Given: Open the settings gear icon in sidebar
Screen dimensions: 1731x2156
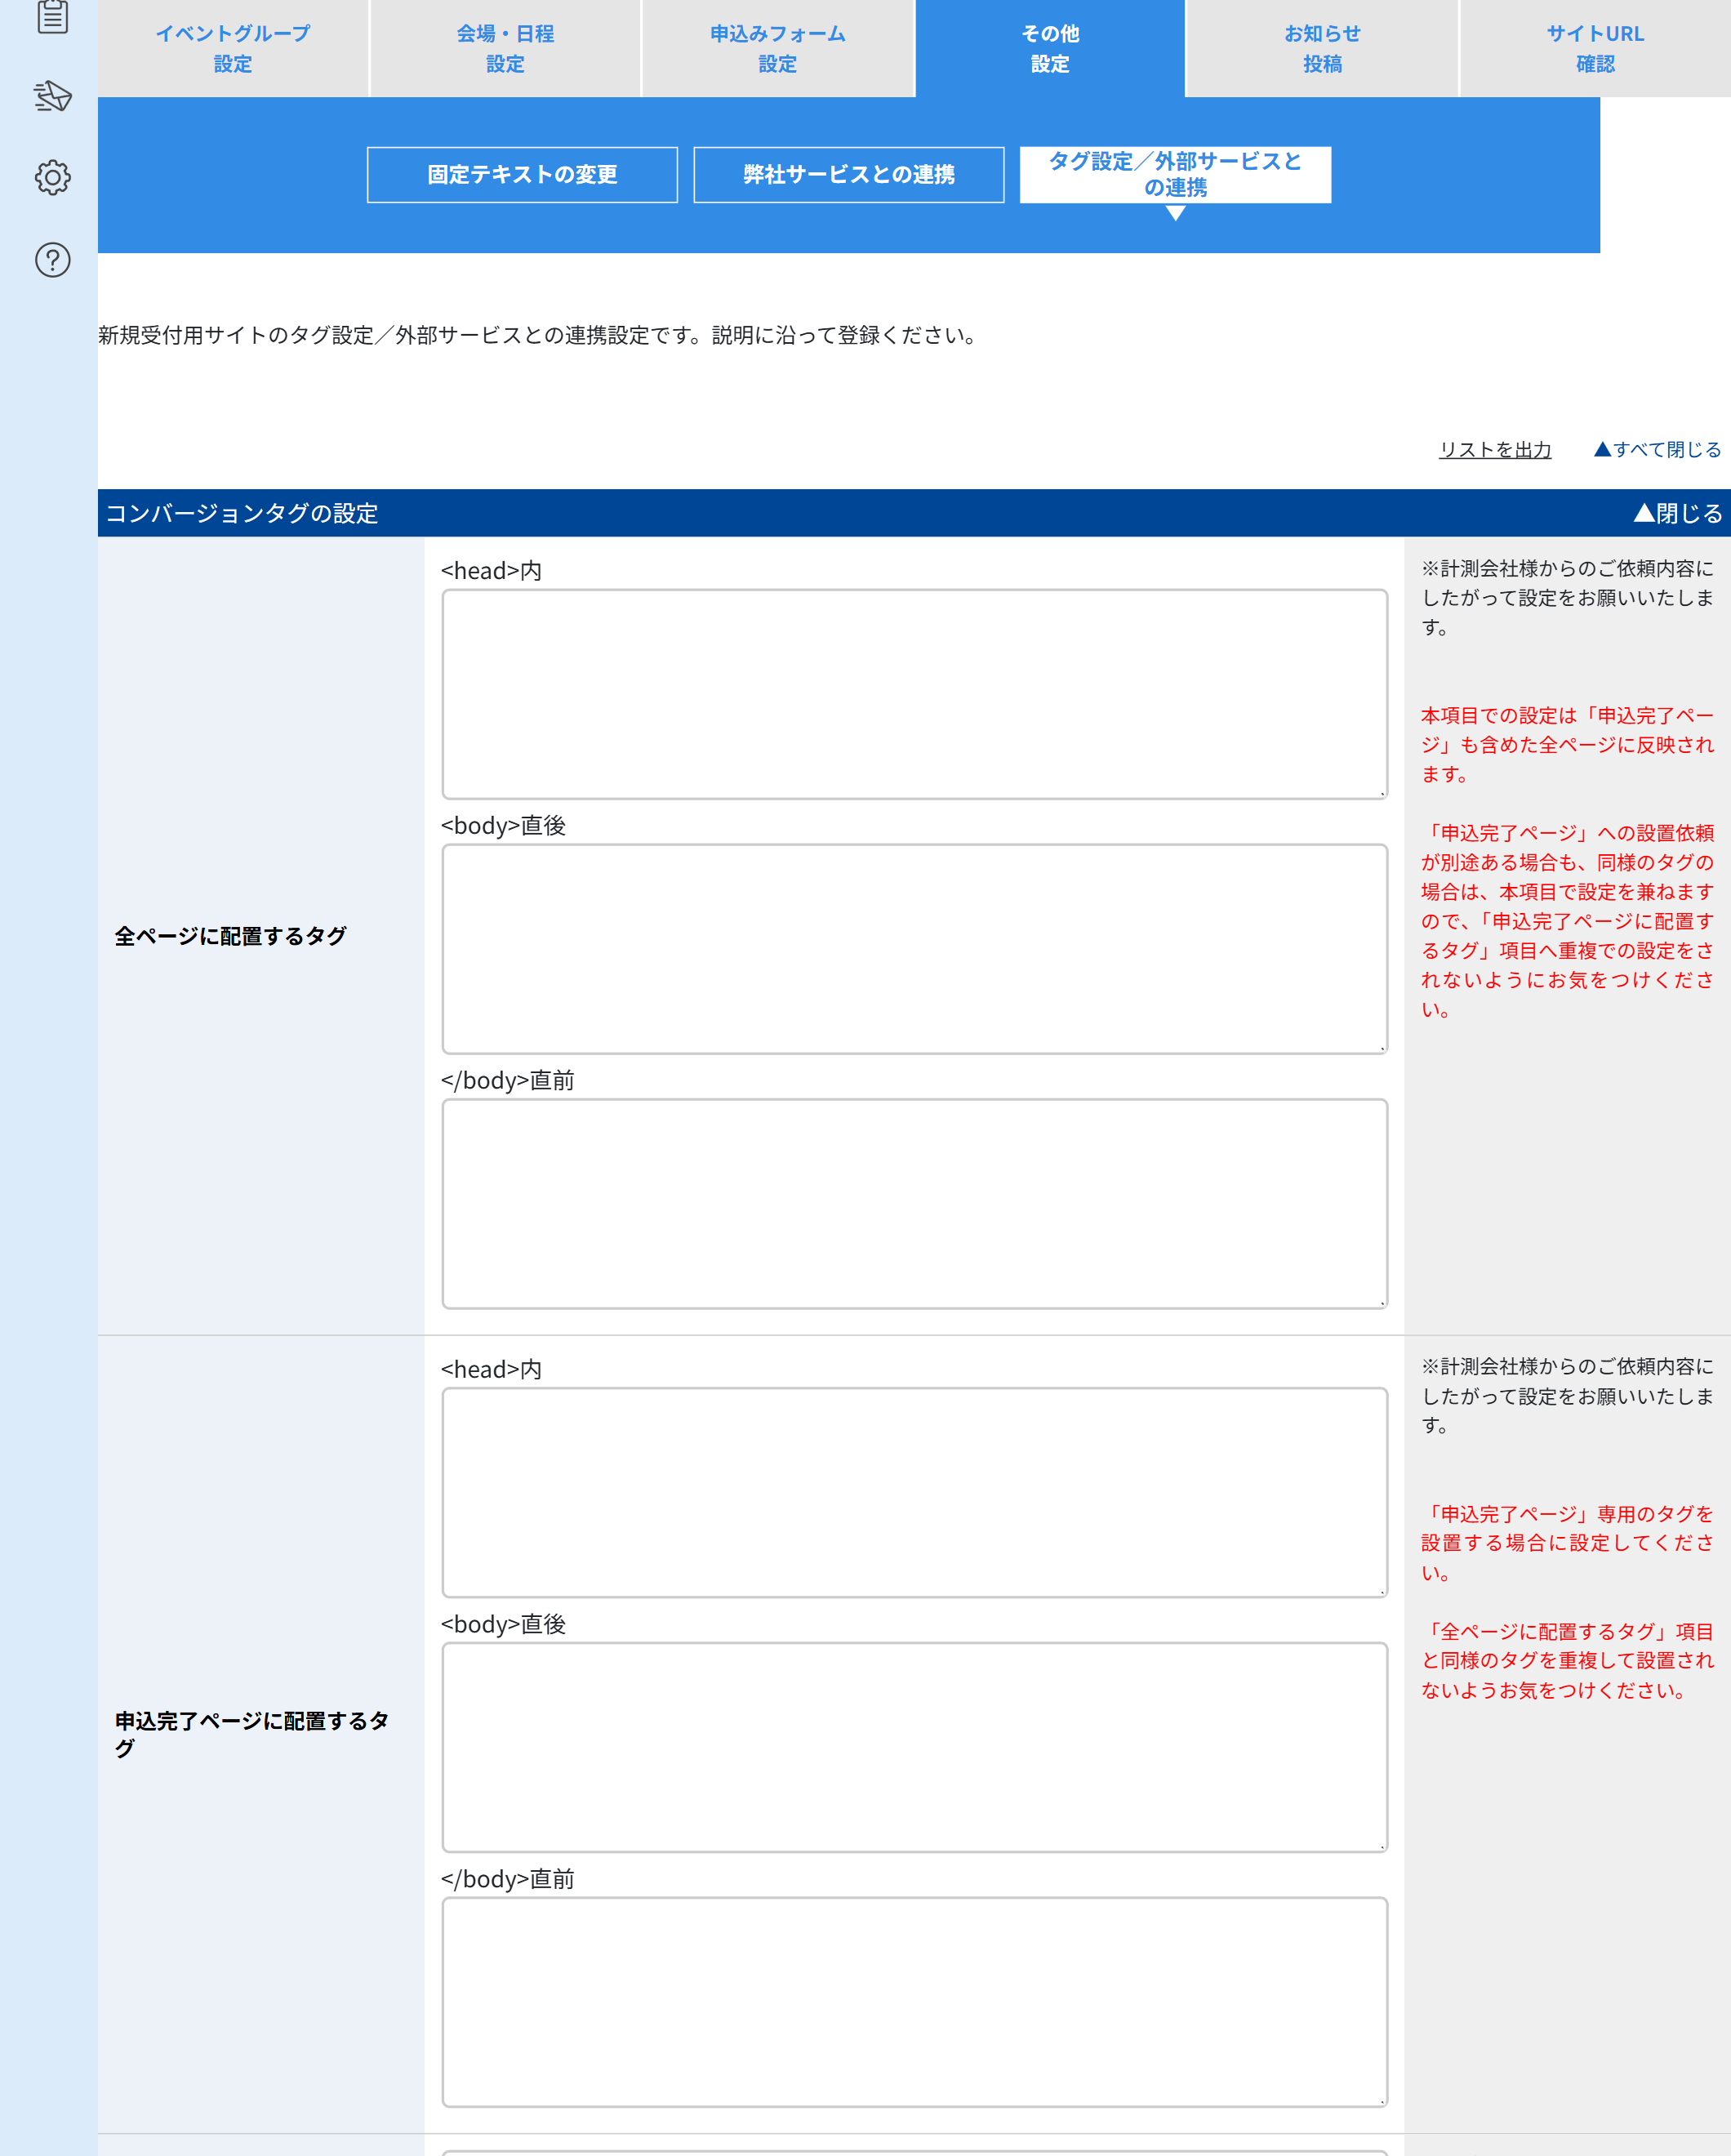Looking at the screenshot, I should tap(52, 177).
